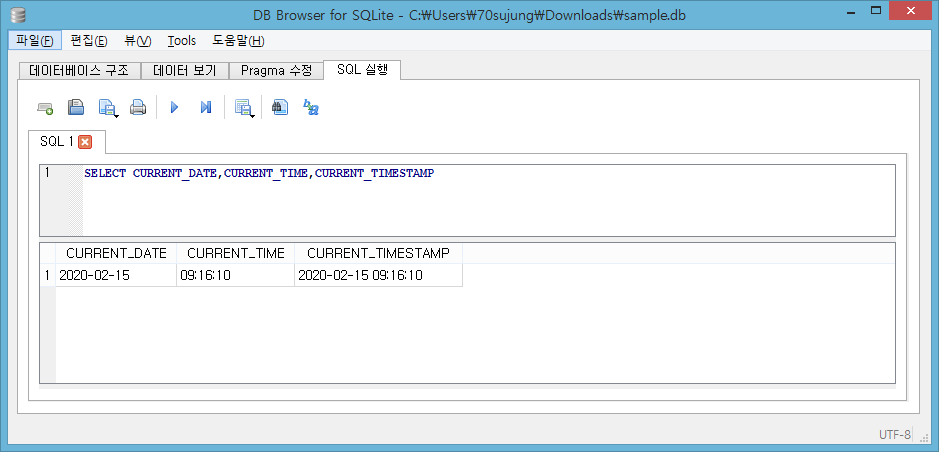Click inside the SQL editor query text

click(x=259, y=174)
